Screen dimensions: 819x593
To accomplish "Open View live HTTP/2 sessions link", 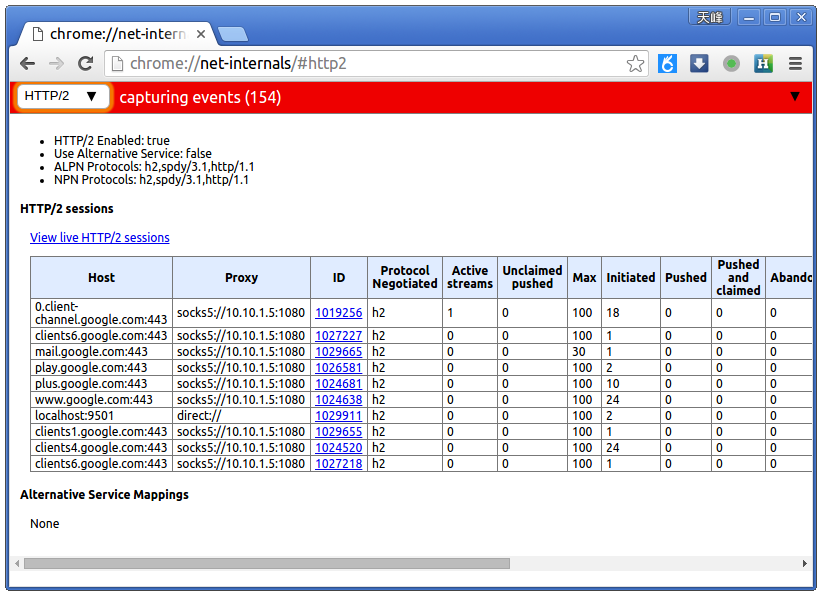I will [x=100, y=238].
